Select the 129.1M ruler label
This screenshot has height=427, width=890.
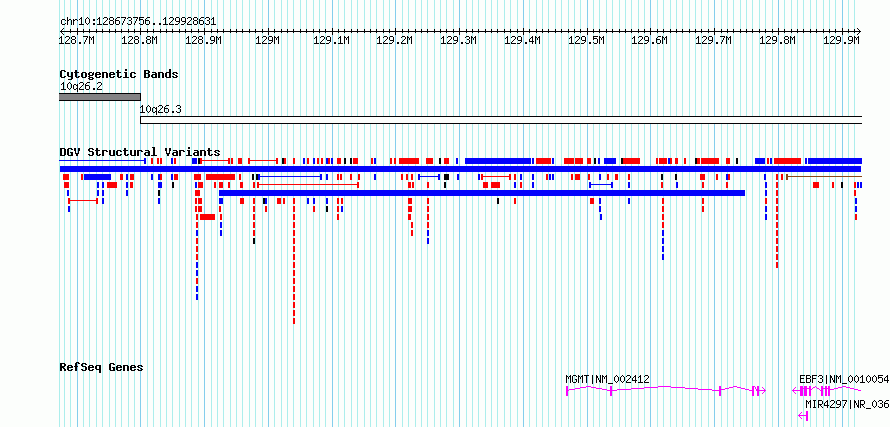coord(331,40)
